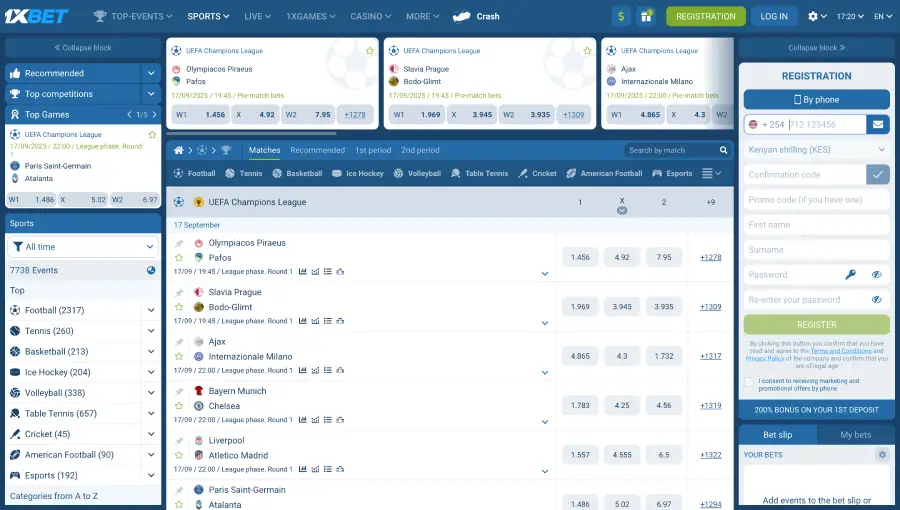Screen dimensions: 900x510
Task: Click the Promo code input field
Action: point(816,200)
